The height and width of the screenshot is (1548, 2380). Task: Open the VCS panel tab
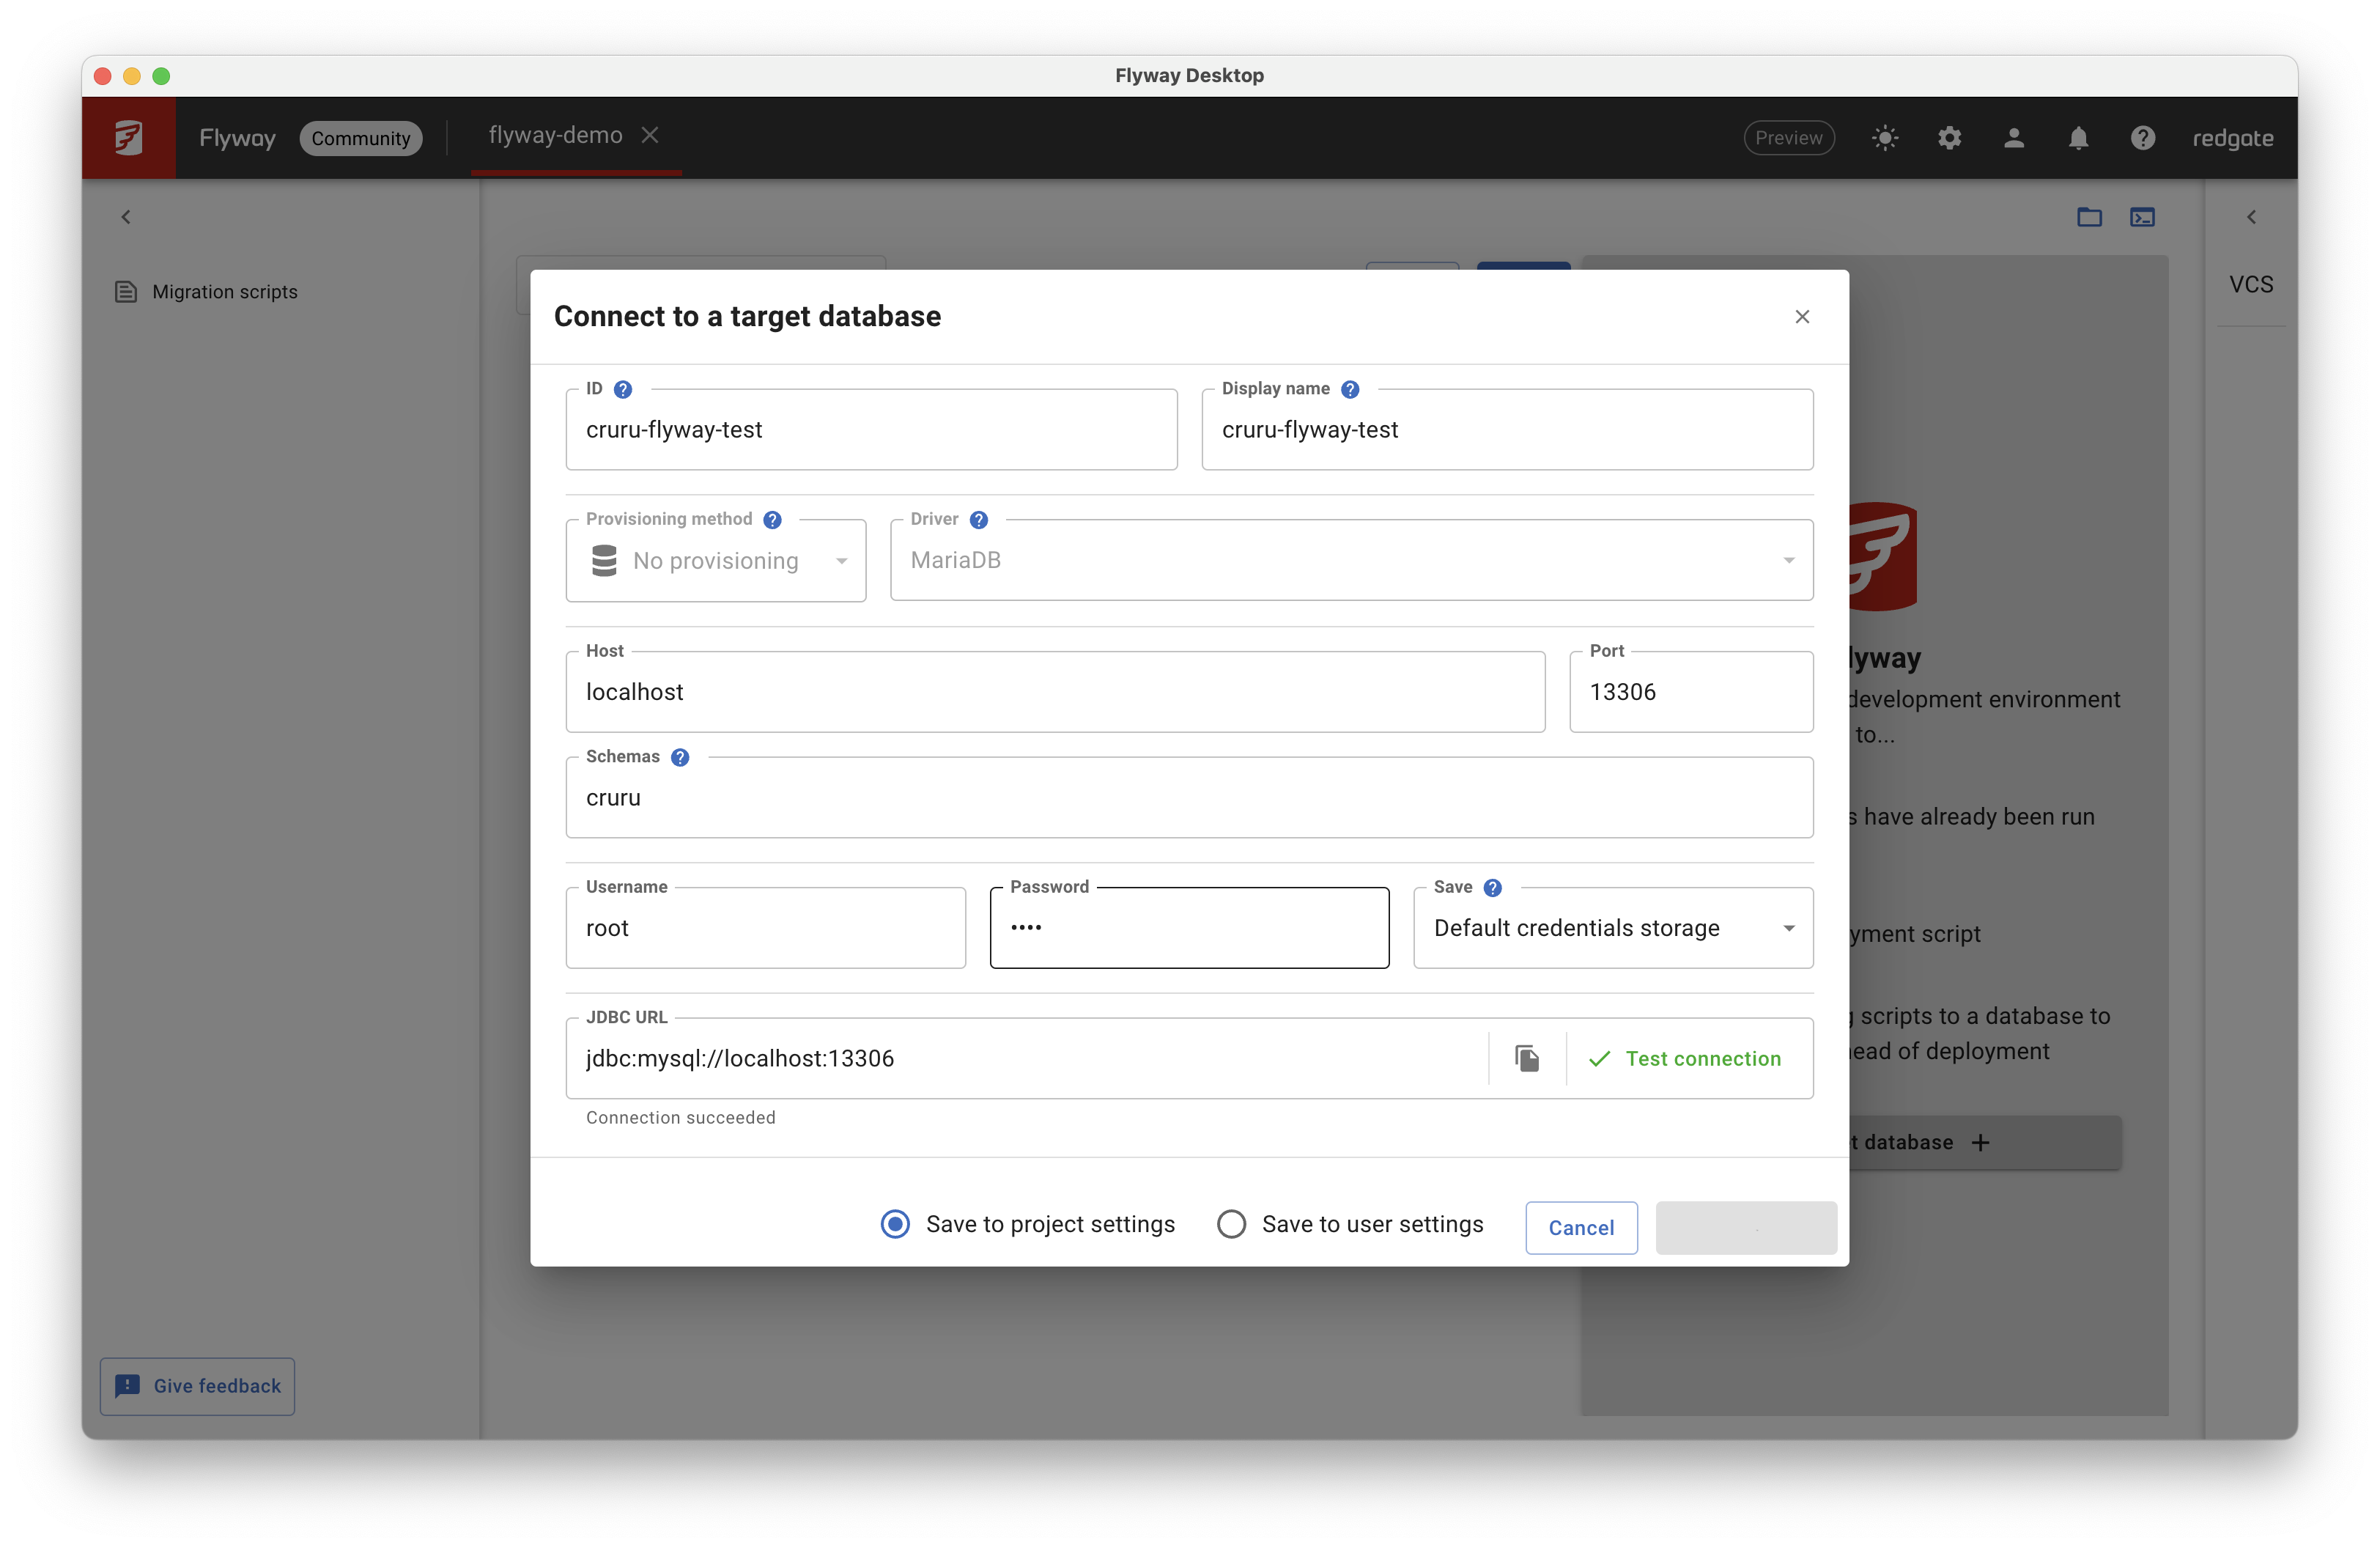2251,285
